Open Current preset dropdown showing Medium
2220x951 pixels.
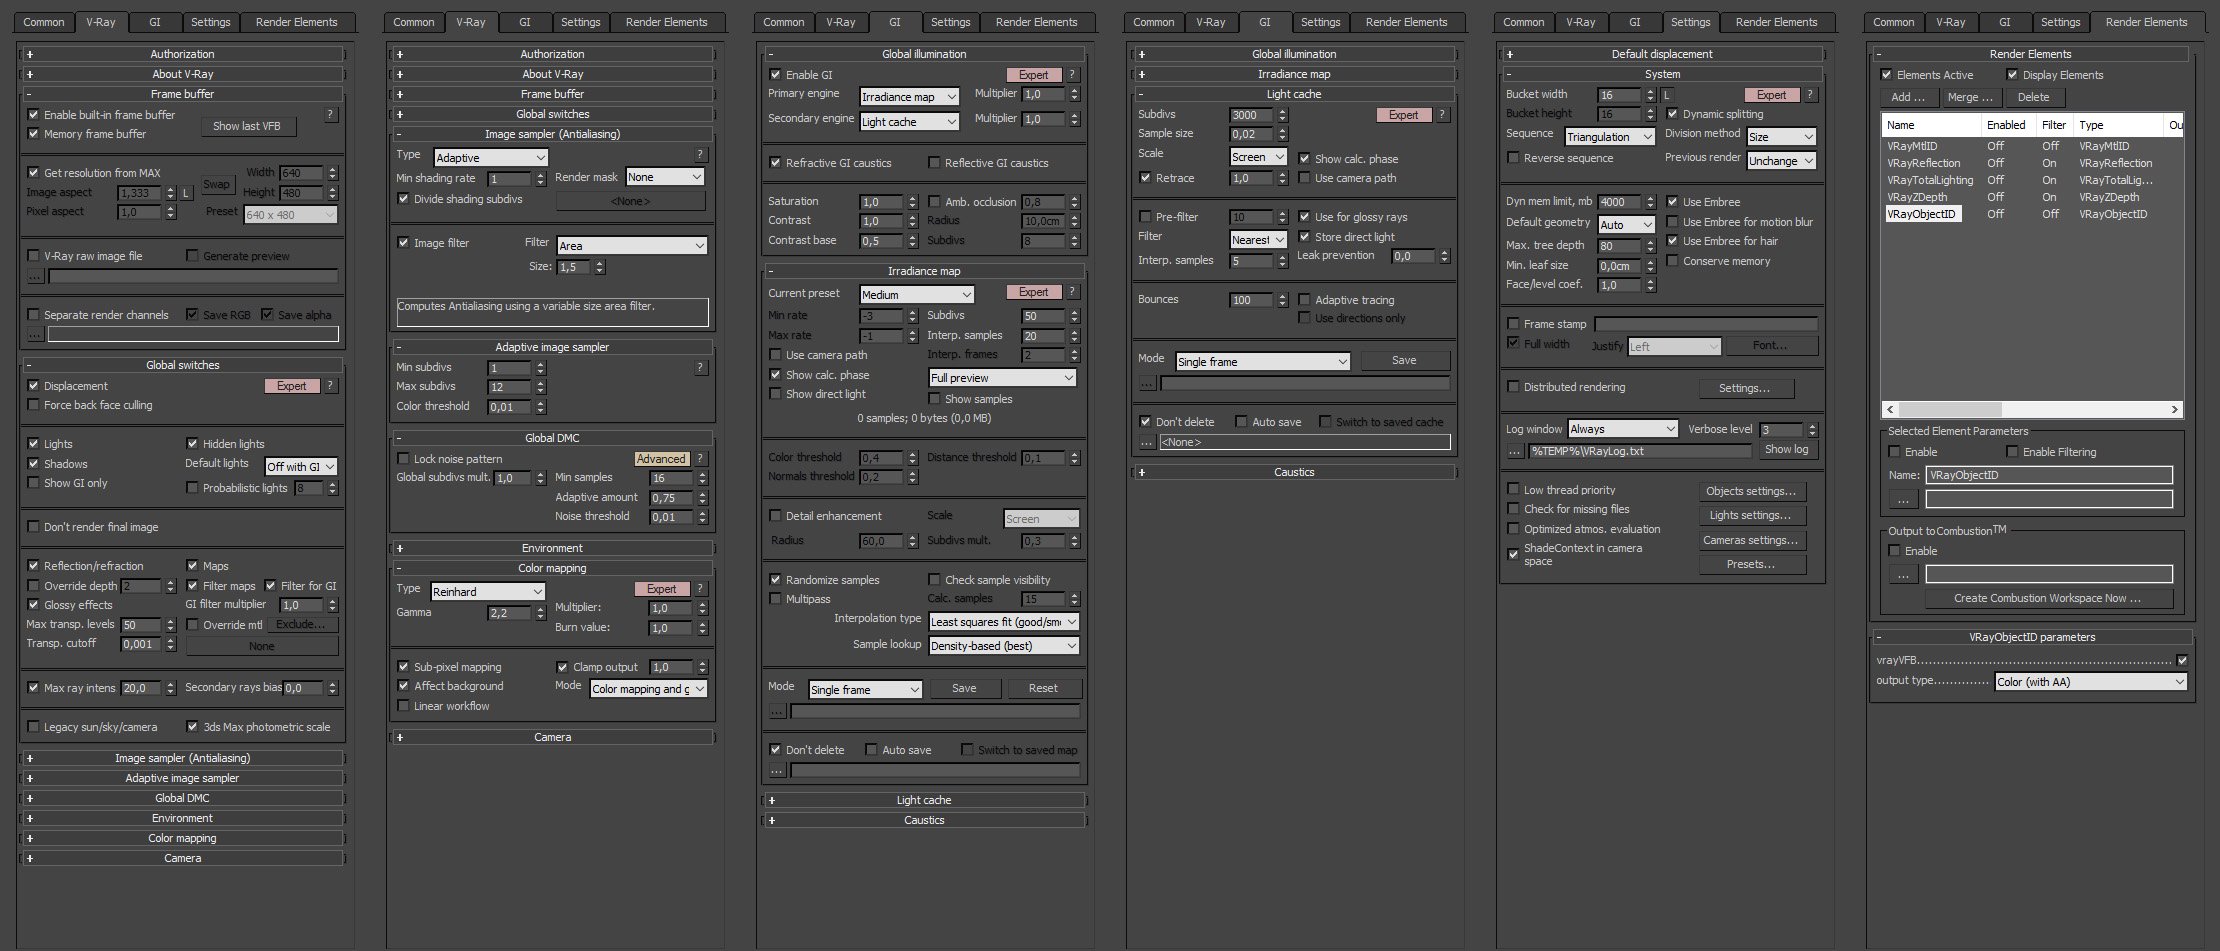point(917,295)
